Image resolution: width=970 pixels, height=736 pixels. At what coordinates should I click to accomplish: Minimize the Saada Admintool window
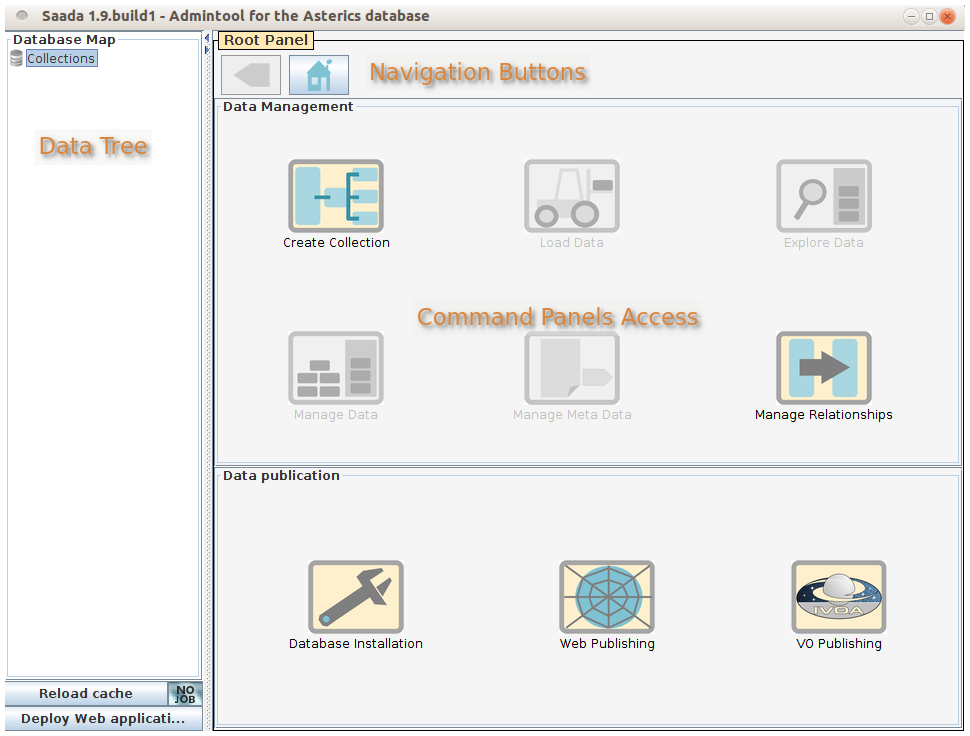click(911, 17)
